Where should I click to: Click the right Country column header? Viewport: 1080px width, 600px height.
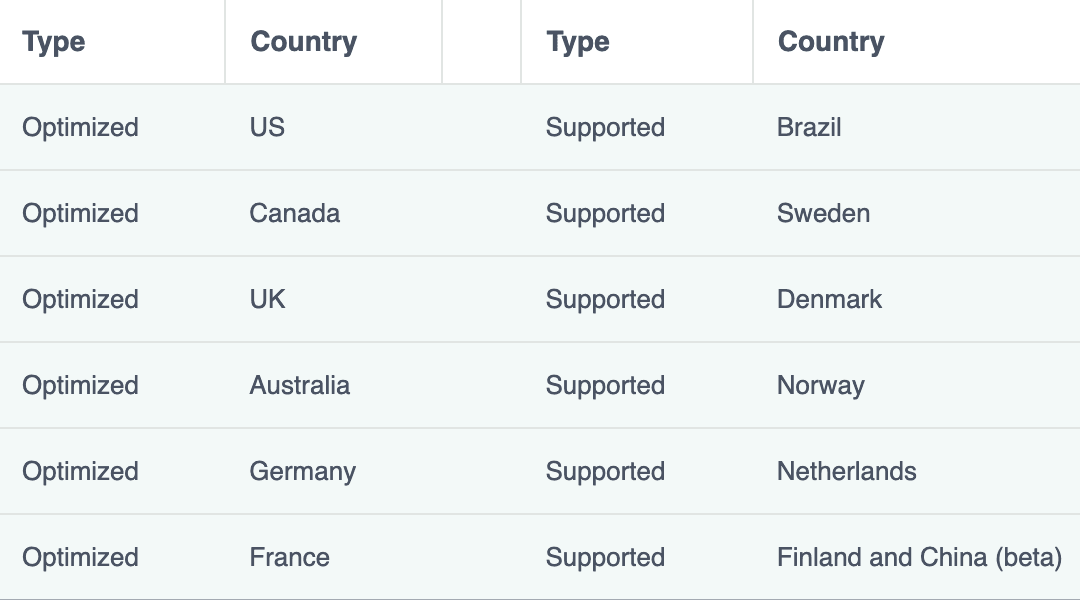coord(831,42)
